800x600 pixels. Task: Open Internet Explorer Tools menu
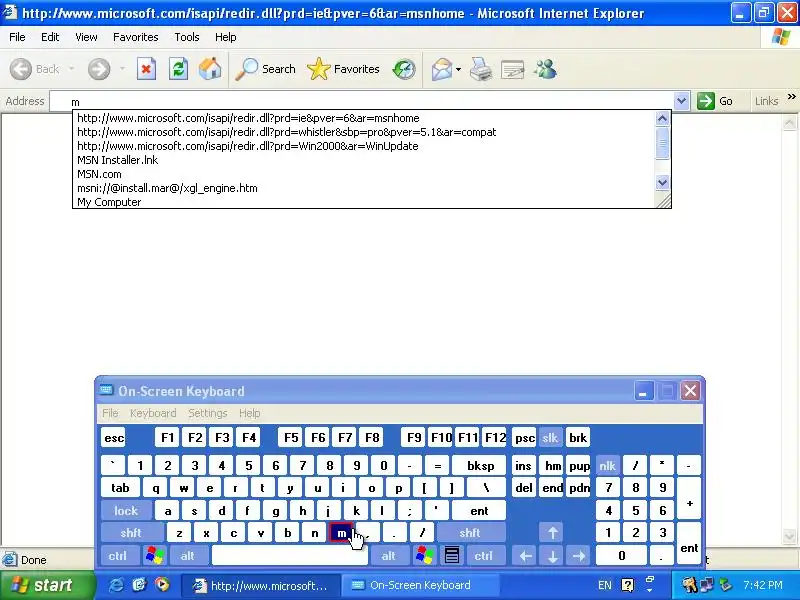click(187, 37)
